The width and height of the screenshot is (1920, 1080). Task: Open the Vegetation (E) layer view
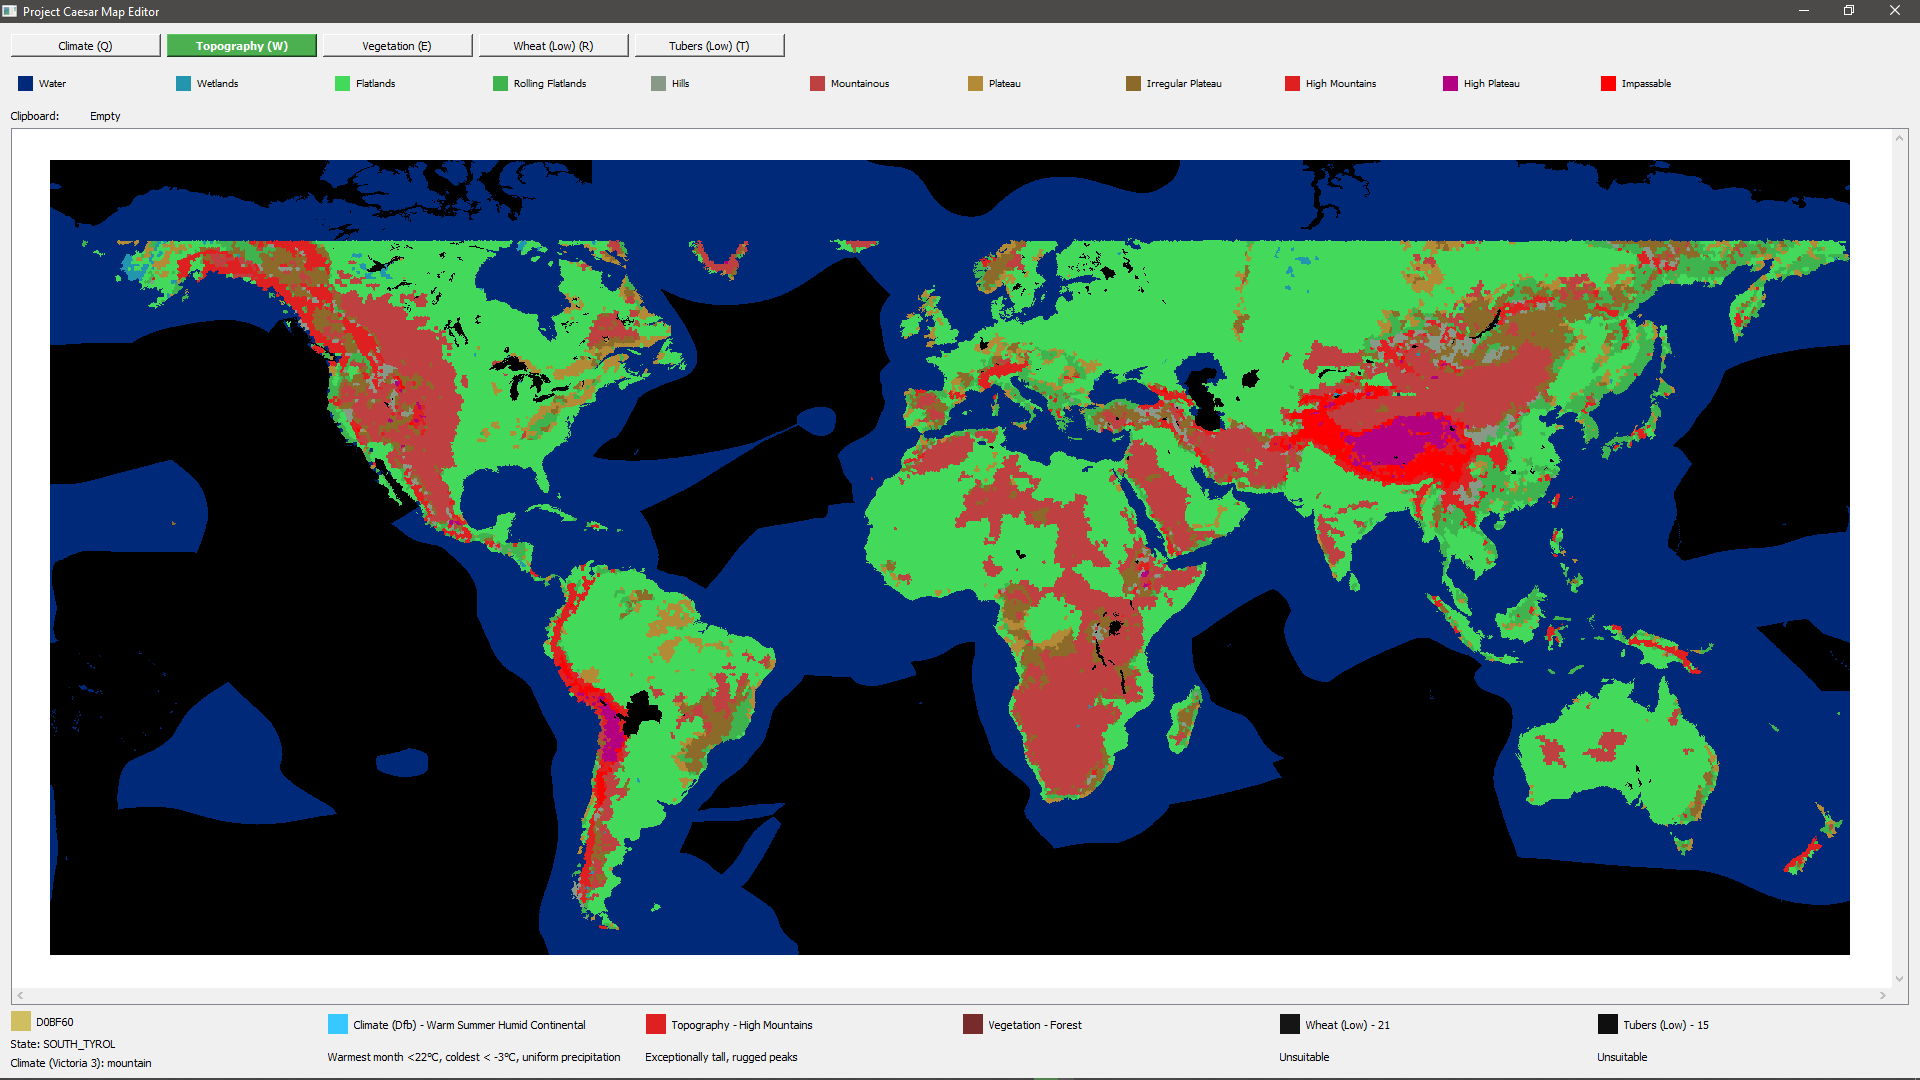[397, 46]
